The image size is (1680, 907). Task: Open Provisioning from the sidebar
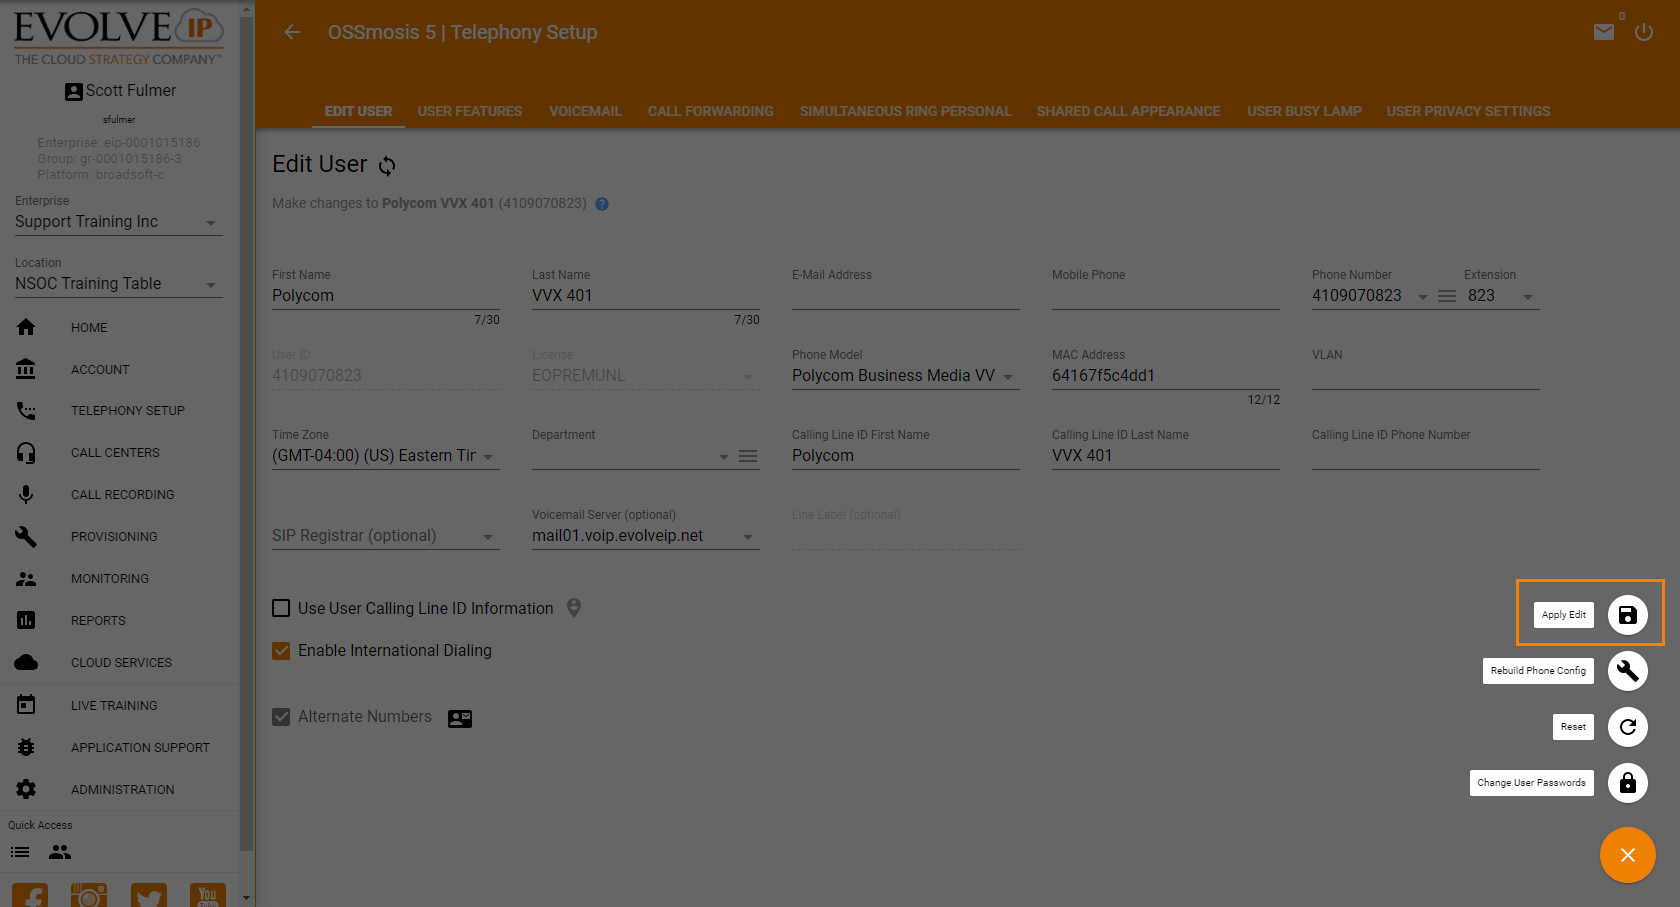(114, 537)
